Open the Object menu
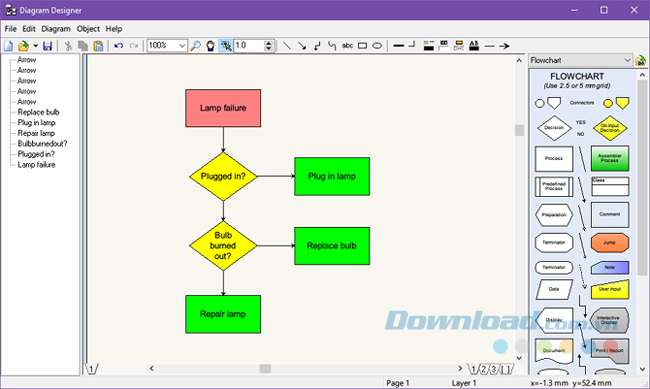 click(x=88, y=29)
